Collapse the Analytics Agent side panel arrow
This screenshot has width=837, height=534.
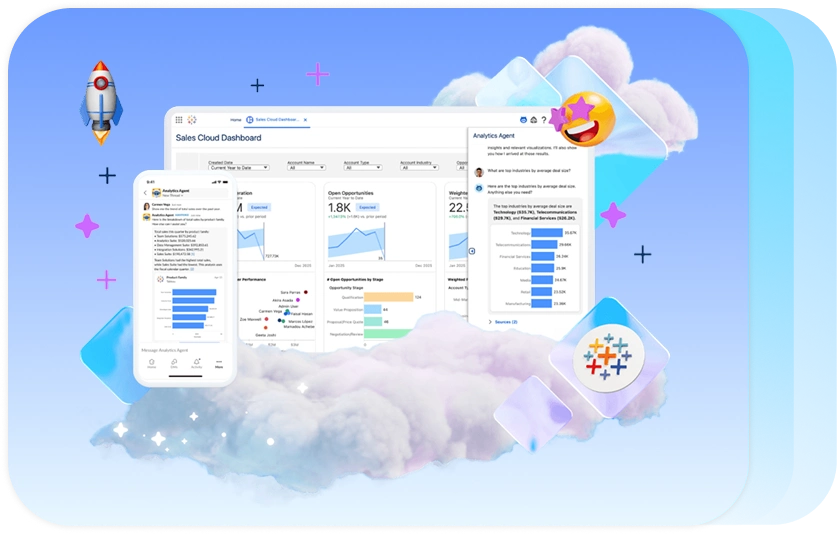472,251
